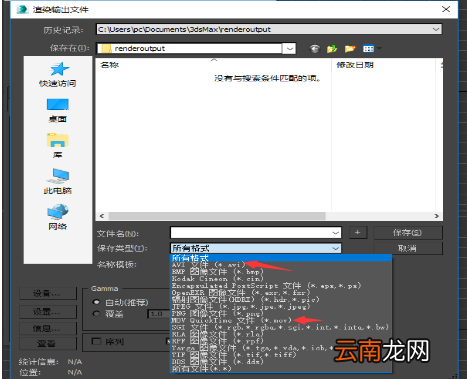Image resolution: width=467 pixels, height=379 pixels.
Task: Create a new folder in renderoutput
Action: coord(350,49)
